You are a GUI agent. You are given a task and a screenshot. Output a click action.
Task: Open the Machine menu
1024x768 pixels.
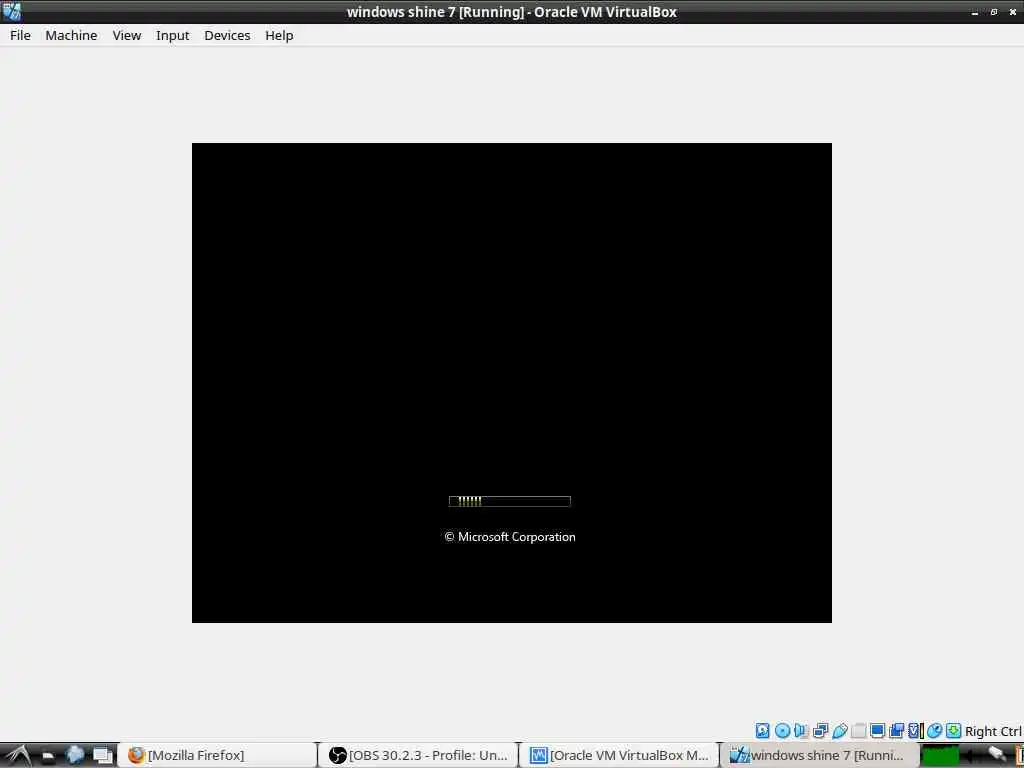pyautogui.click(x=71, y=35)
